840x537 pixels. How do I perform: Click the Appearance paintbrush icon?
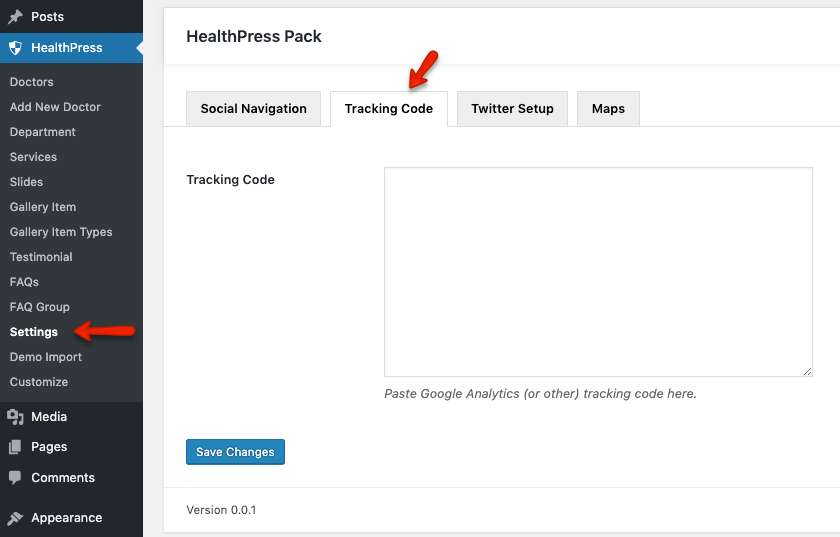pyautogui.click(x=15, y=518)
